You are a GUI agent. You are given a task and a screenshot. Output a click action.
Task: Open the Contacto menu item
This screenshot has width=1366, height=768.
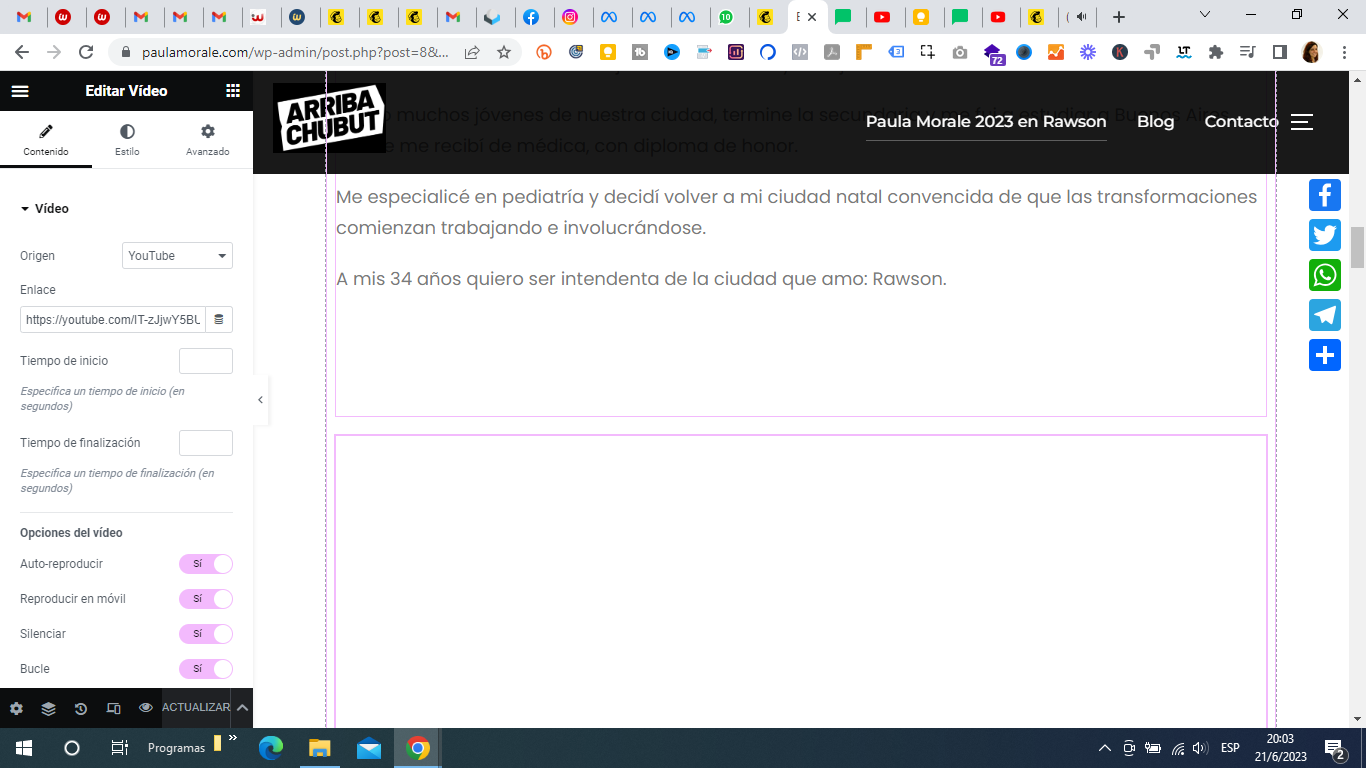click(x=1241, y=122)
